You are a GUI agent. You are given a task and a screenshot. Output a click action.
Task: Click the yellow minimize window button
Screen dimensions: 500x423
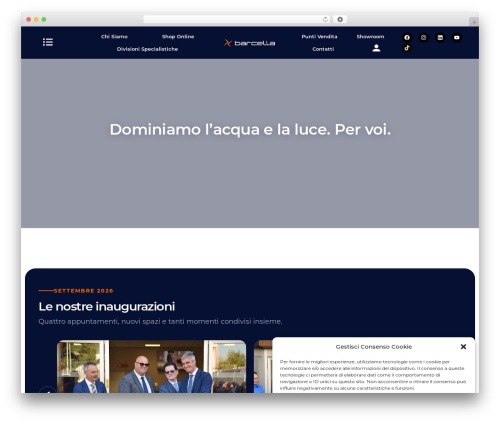tap(36, 19)
